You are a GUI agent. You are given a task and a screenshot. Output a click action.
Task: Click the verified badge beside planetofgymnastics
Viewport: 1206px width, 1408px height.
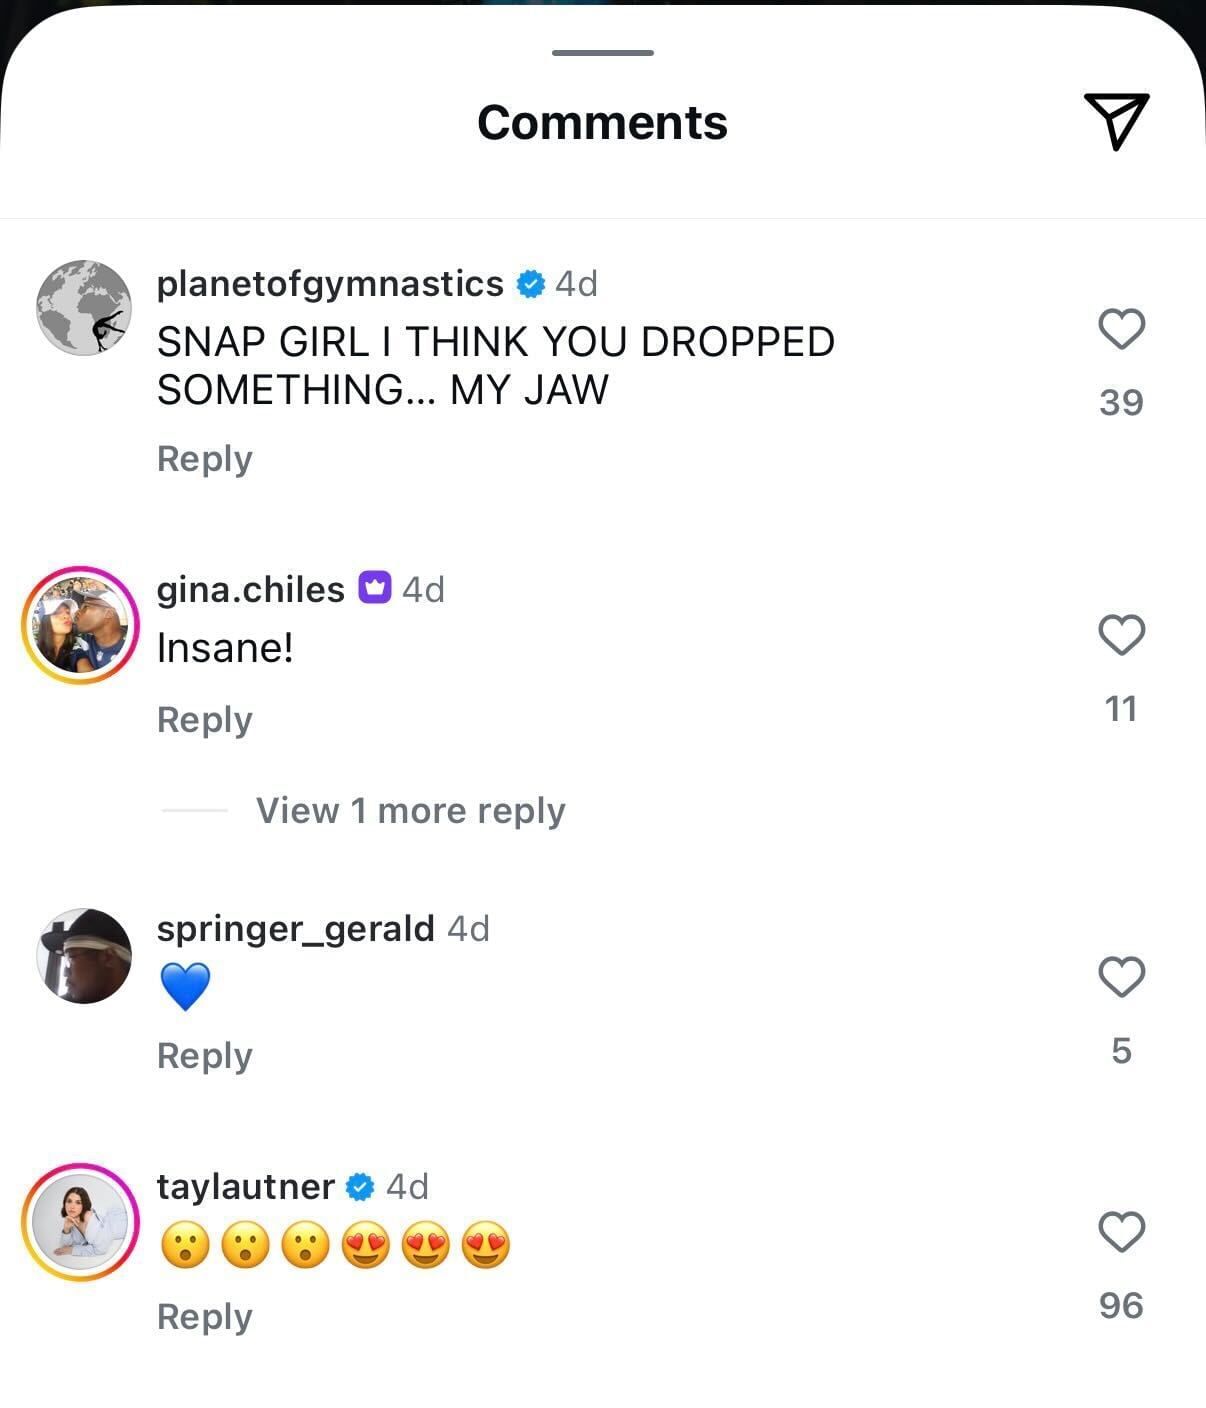point(531,283)
